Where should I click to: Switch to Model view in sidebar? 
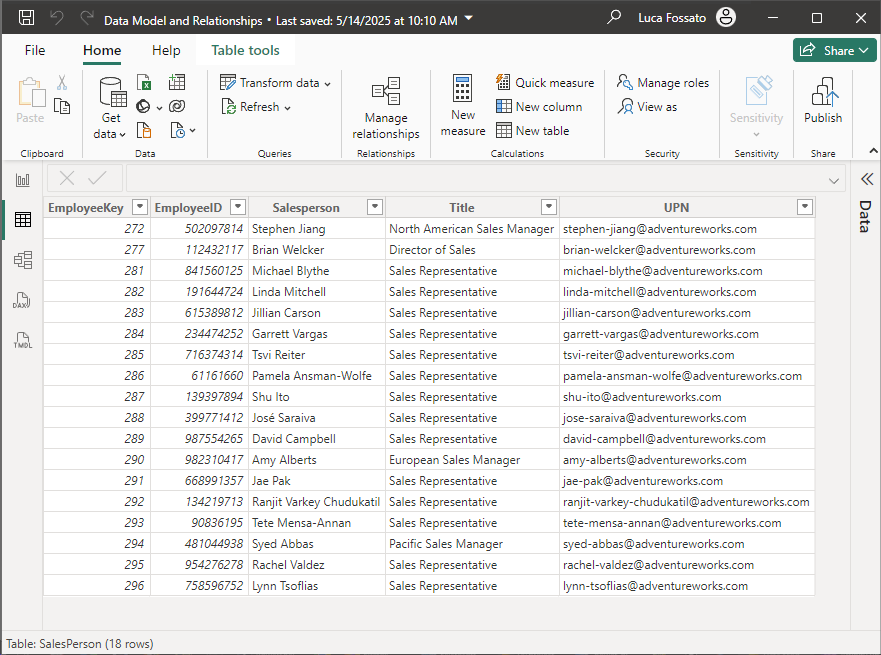tap(23, 260)
